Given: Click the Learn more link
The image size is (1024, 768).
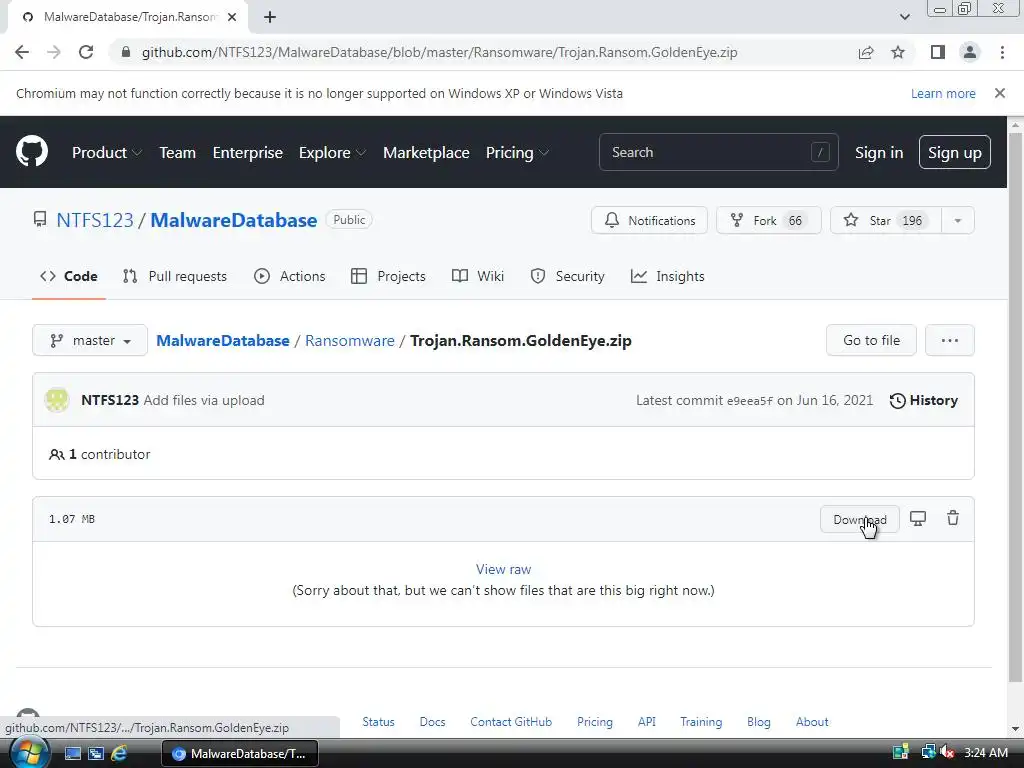Looking at the screenshot, I should tap(943, 93).
